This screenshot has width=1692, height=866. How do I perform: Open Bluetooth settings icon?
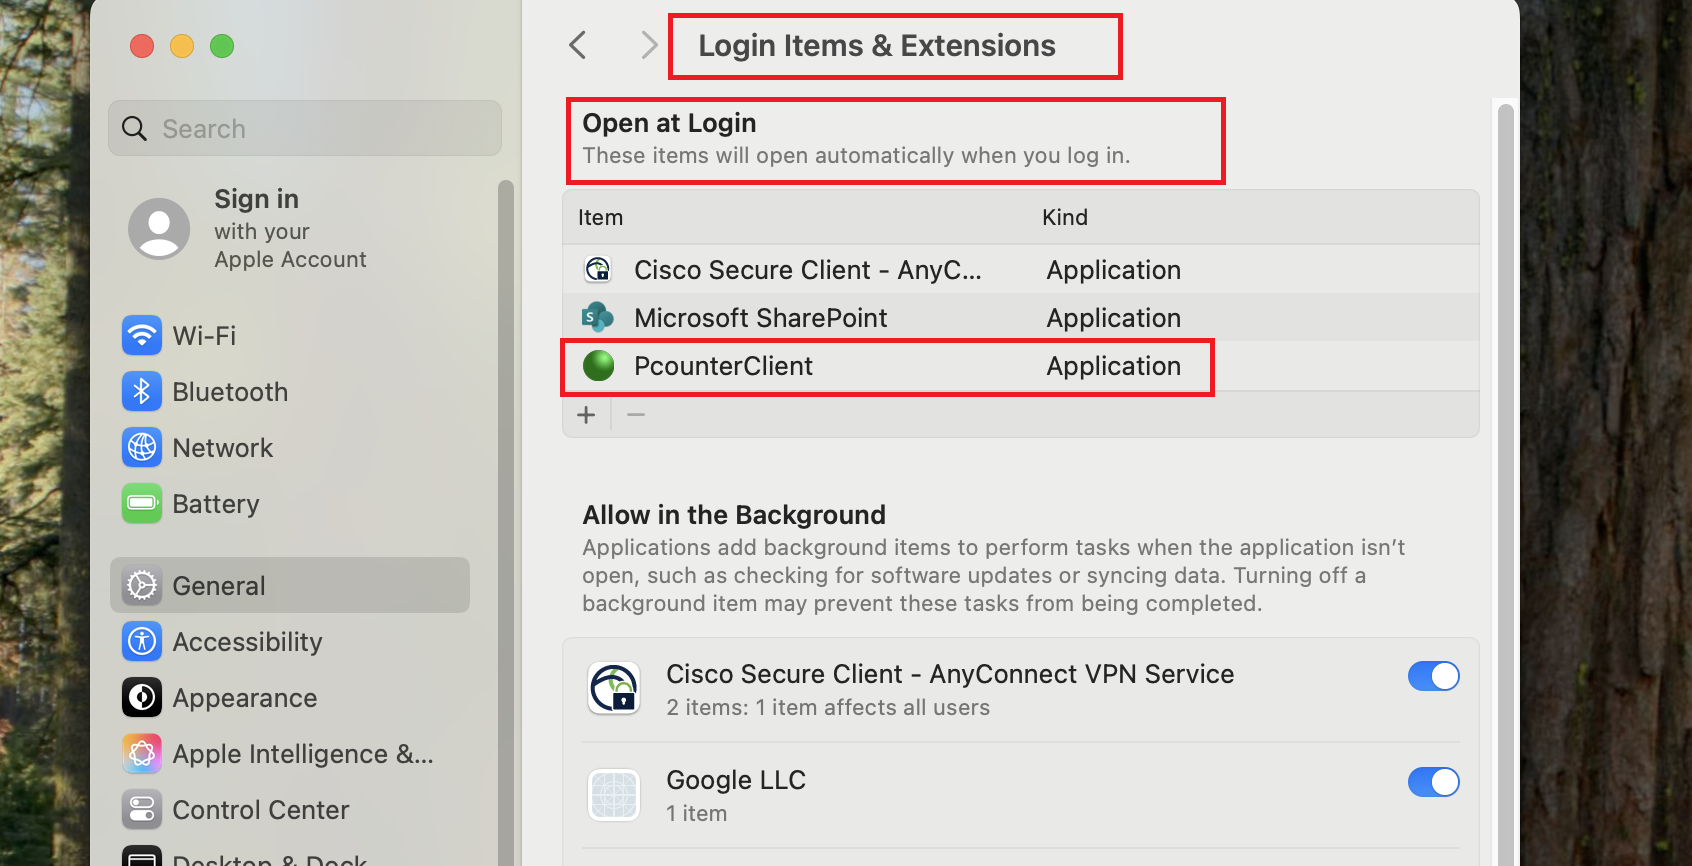tap(142, 391)
